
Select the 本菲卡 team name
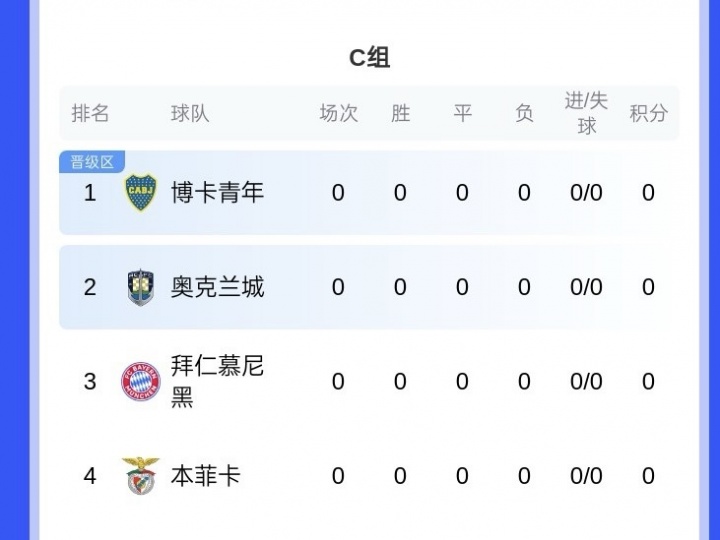pos(205,476)
